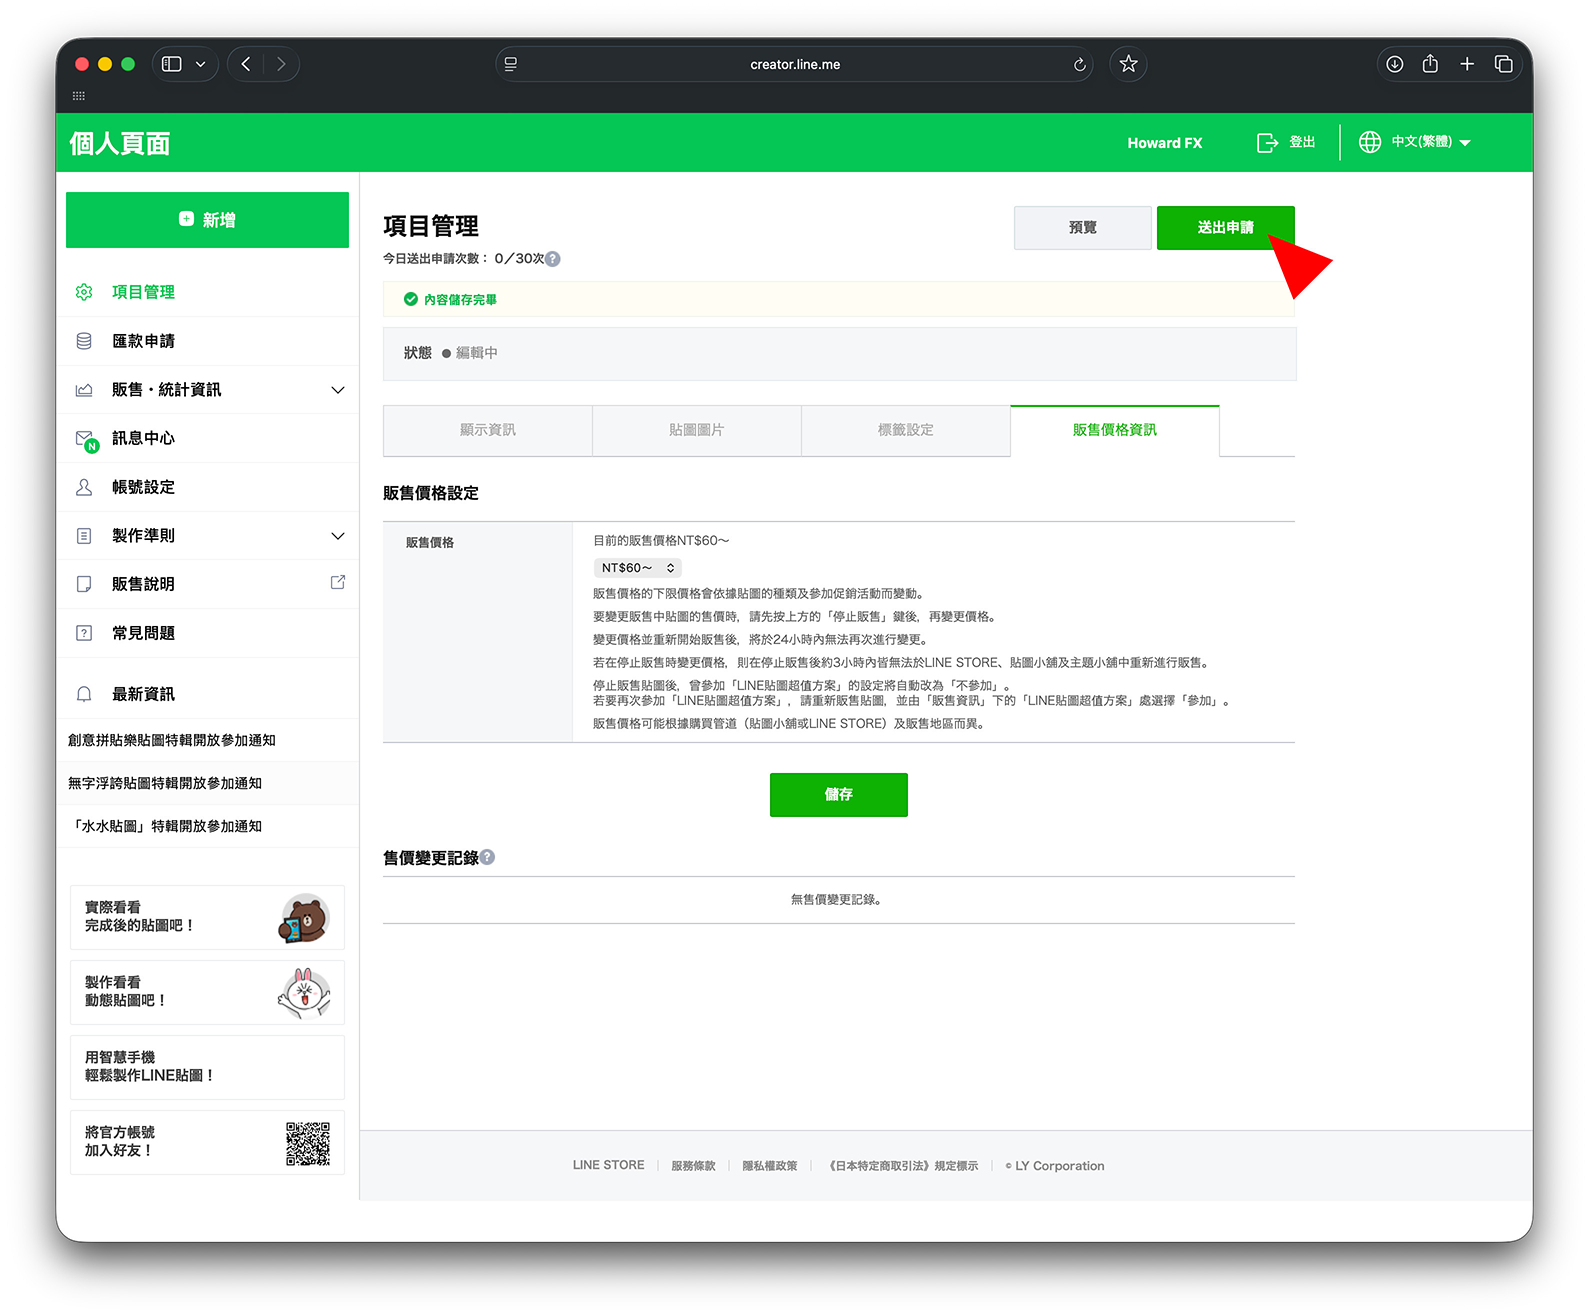Viewport: 1589px width, 1316px height.
Task: Expand the 販售・統計資訊 chevron
Action: point(338,390)
